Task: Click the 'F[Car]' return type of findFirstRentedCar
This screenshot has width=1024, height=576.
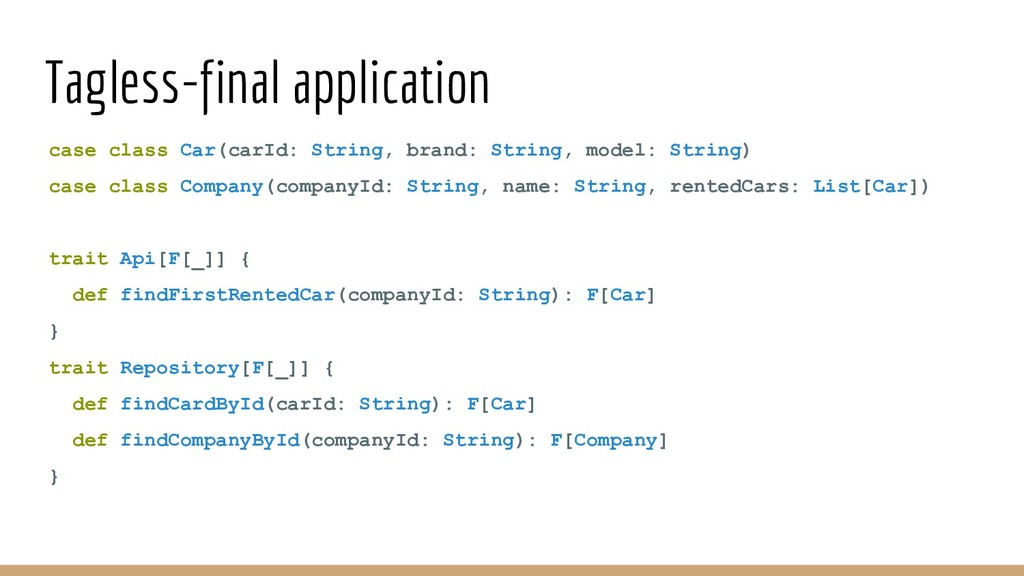Action: 620,295
